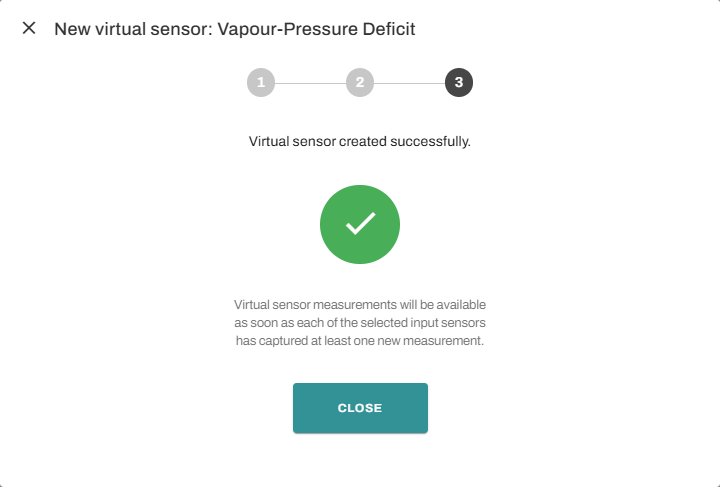Go back to step 1 in the stepper

261,83
